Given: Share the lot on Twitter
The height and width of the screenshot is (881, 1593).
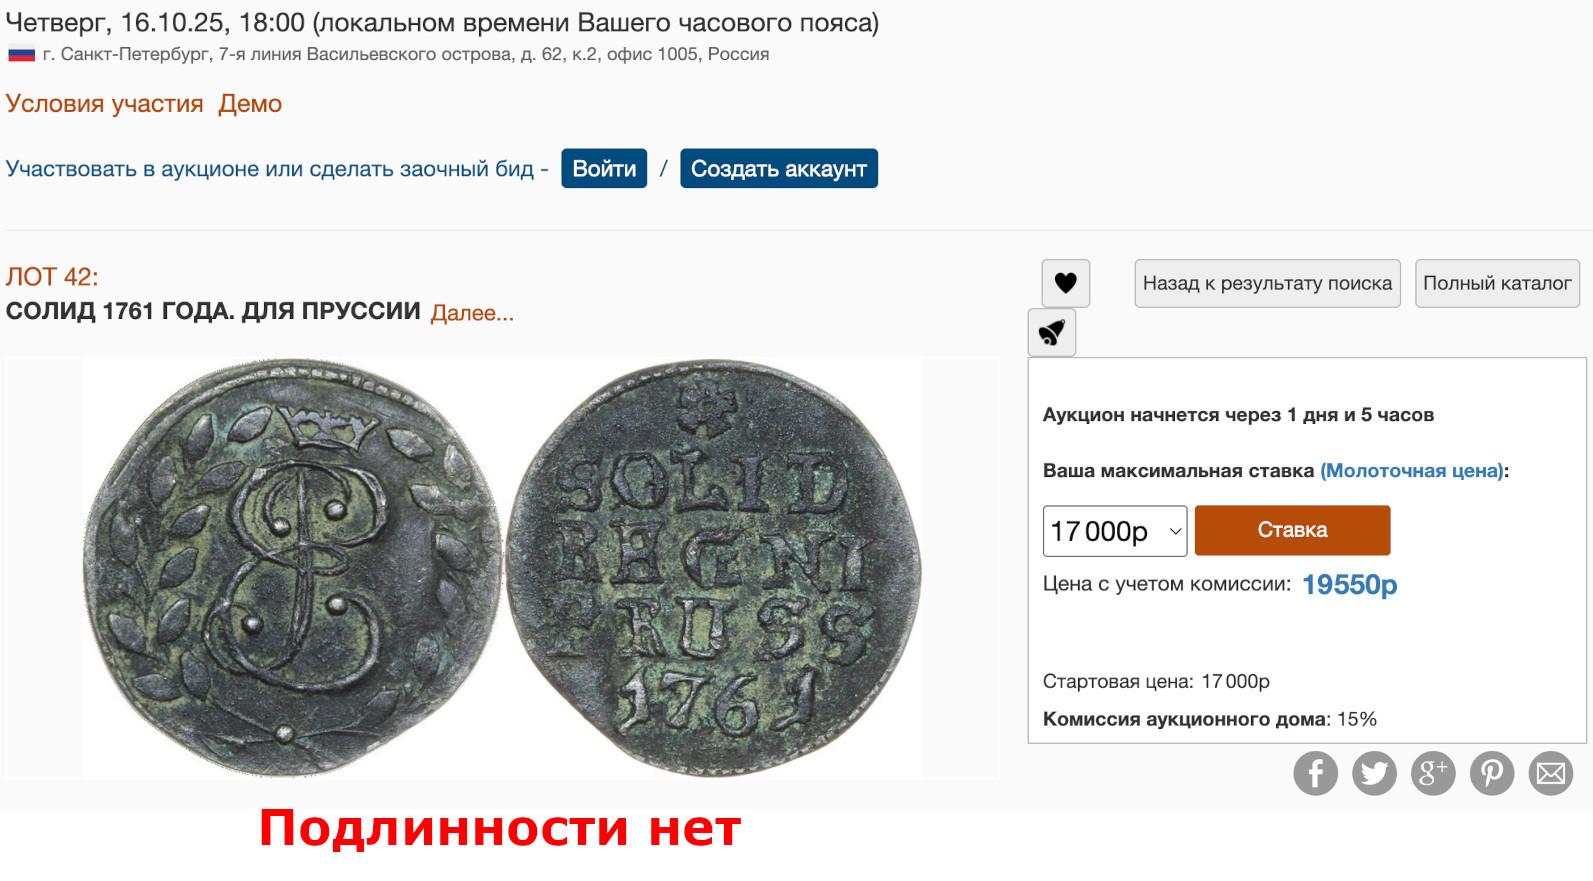Looking at the screenshot, I should click(x=1374, y=773).
